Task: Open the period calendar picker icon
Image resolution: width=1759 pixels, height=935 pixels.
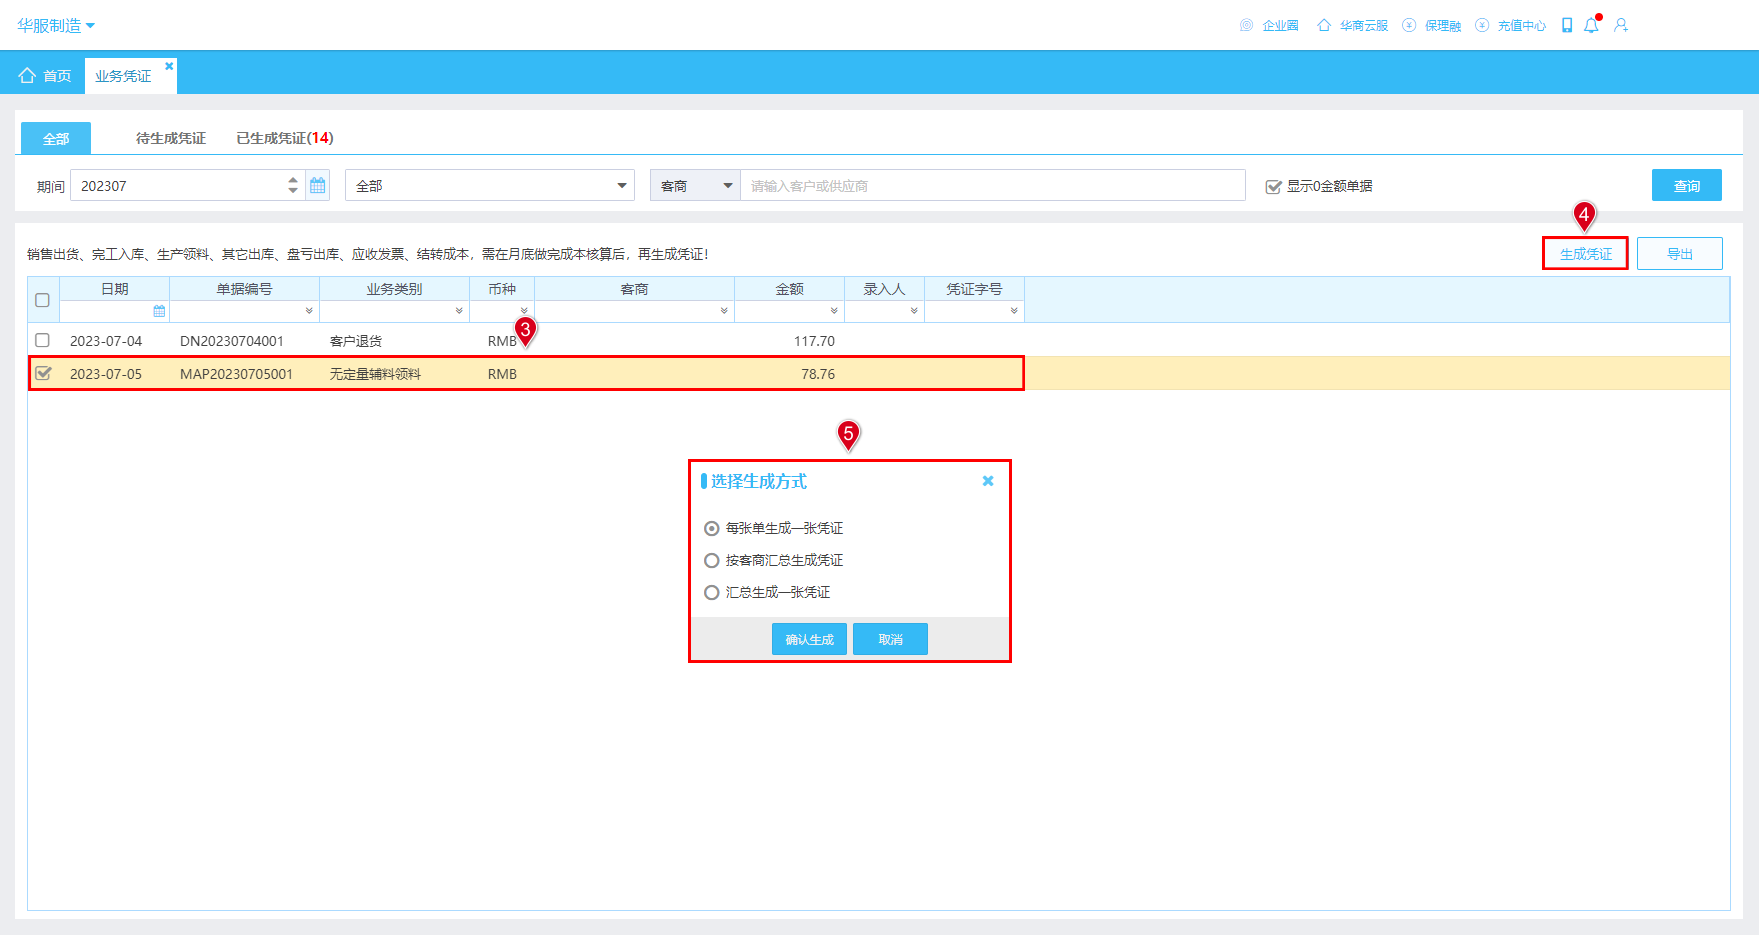Action: point(318,185)
